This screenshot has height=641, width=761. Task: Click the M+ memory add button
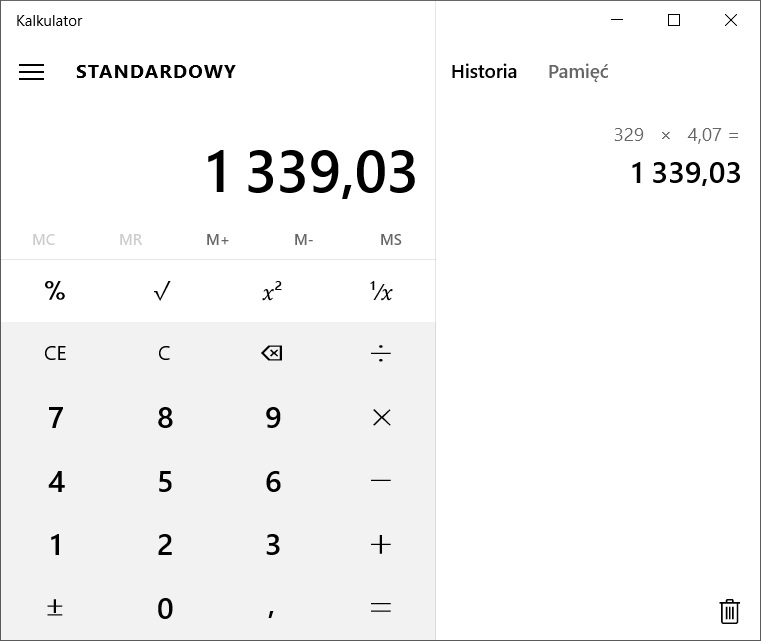(218, 240)
